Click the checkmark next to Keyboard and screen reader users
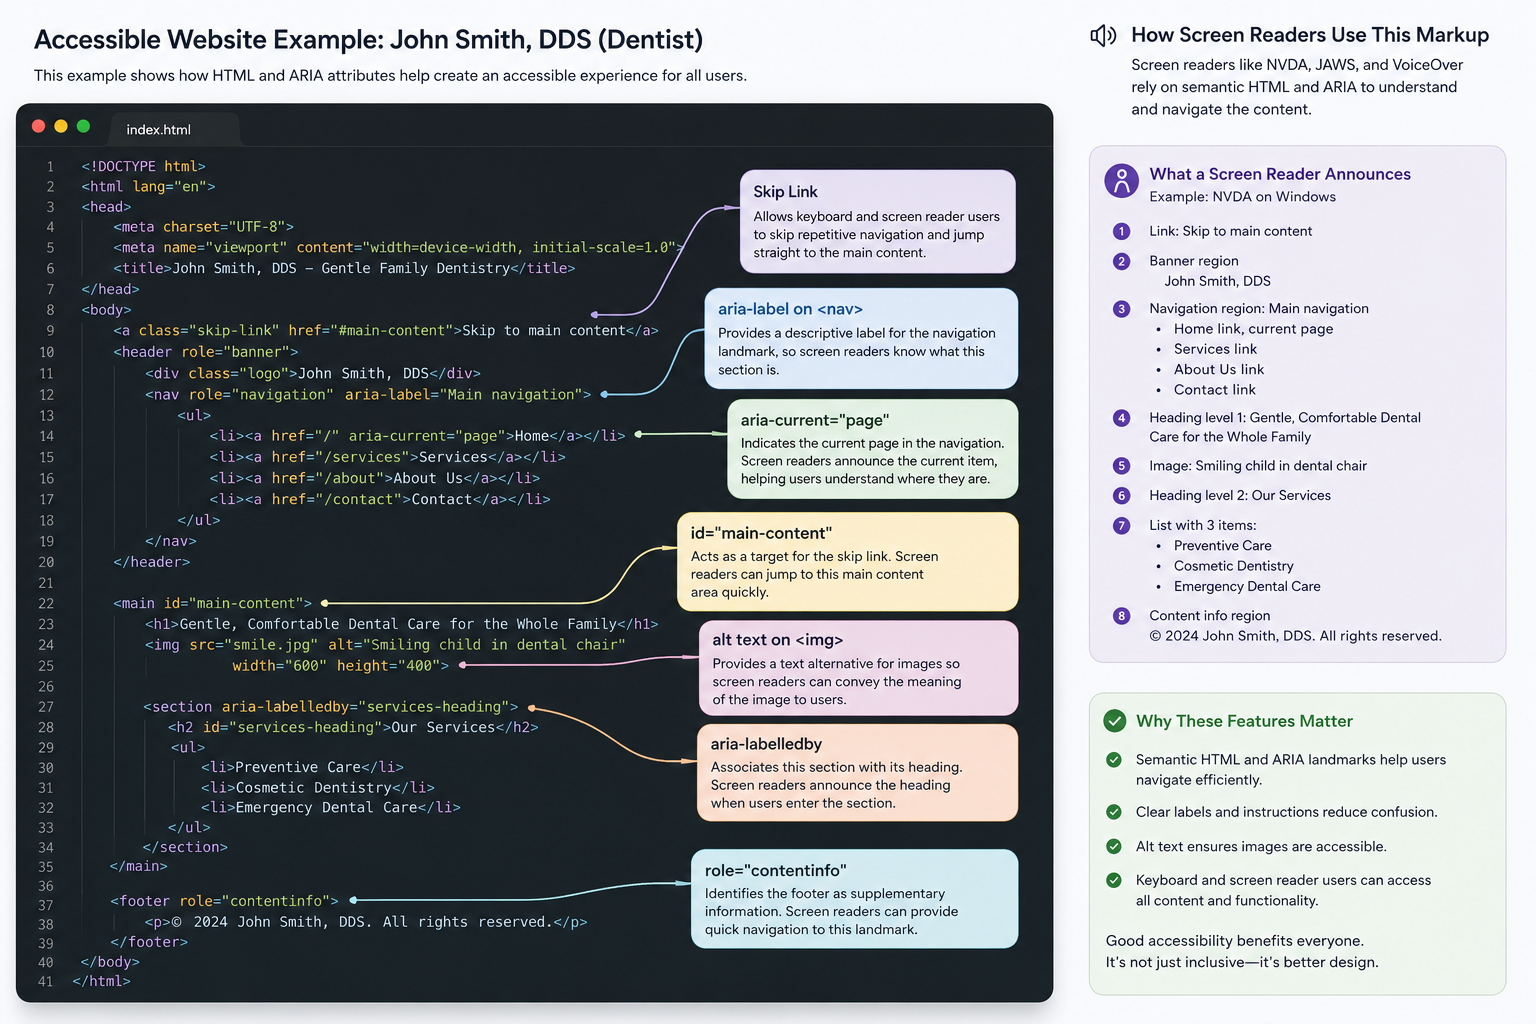 pos(1114,880)
